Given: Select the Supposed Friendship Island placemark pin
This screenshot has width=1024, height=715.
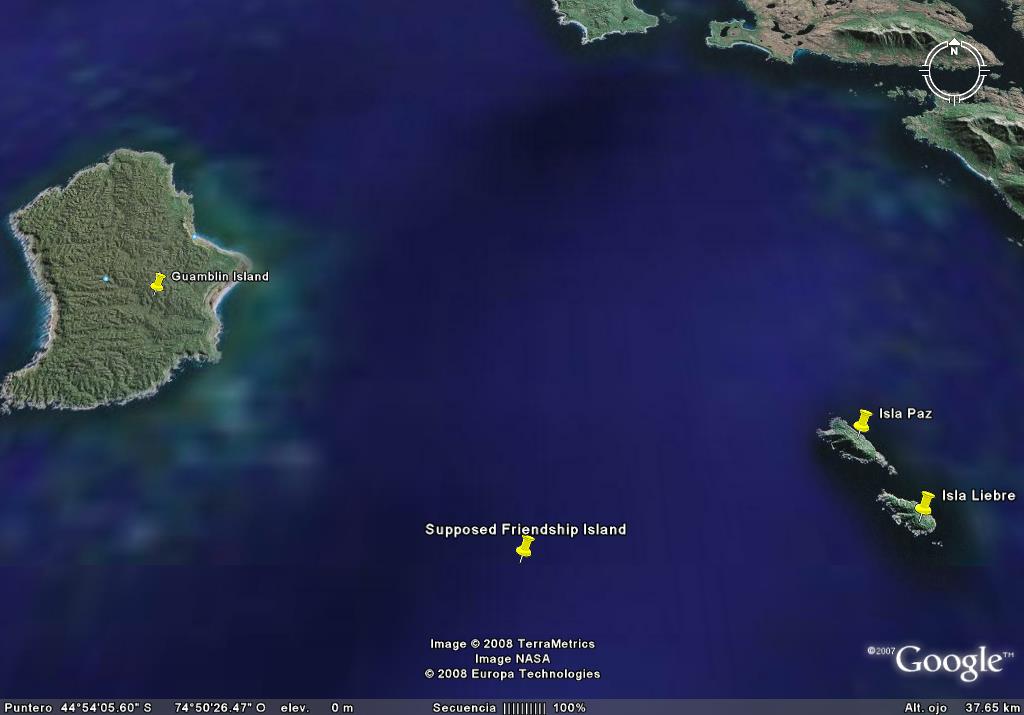Looking at the screenshot, I should (525, 548).
